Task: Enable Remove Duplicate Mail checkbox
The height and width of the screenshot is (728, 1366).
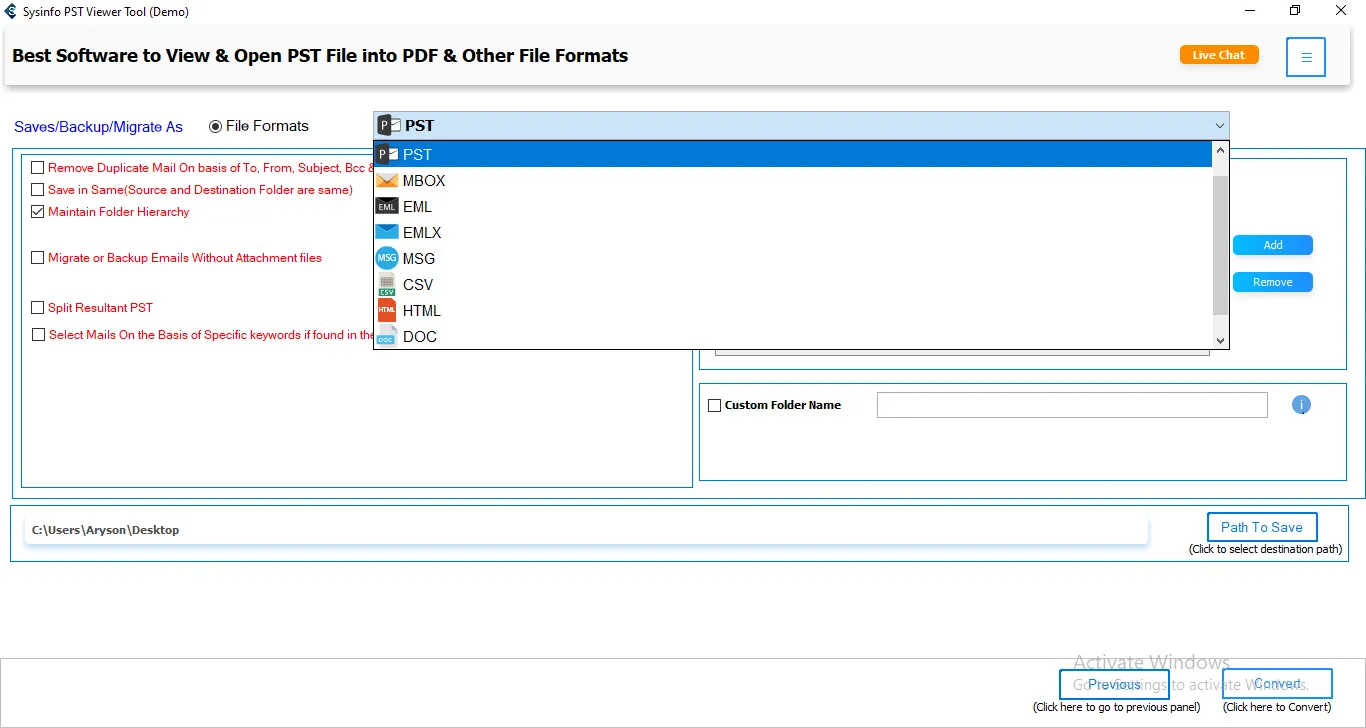Action: [x=38, y=168]
